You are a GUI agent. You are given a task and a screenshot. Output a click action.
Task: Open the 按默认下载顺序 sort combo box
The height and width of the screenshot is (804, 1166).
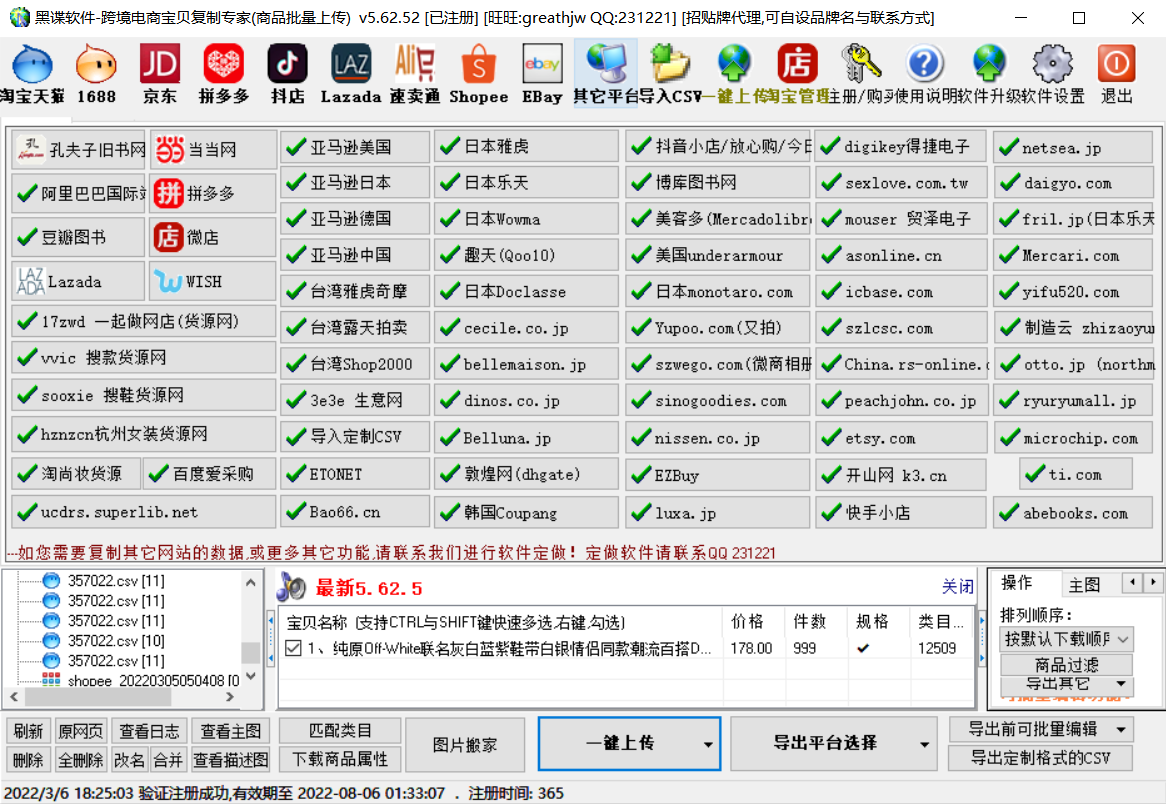click(x=1066, y=639)
